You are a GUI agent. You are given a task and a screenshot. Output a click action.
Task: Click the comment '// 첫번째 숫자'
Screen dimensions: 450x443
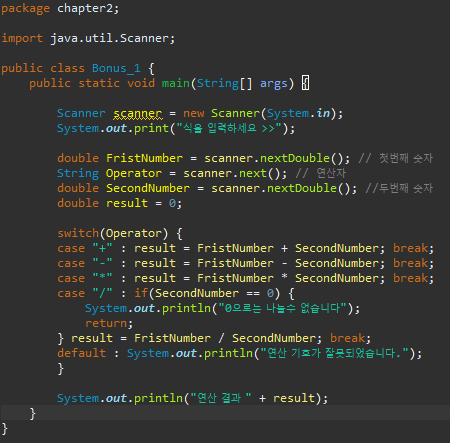click(x=396, y=158)
